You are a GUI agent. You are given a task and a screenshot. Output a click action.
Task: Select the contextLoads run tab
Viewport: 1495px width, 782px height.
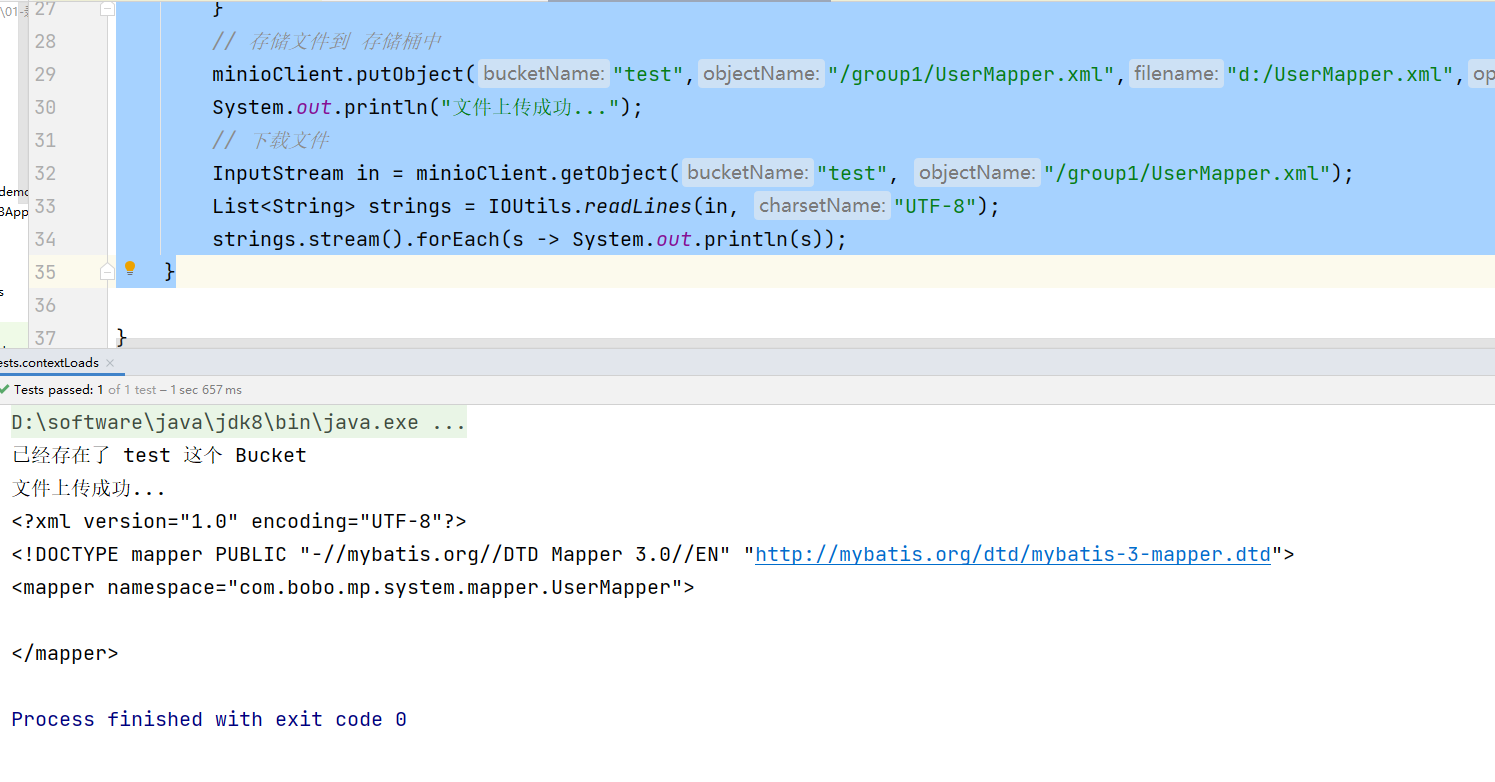click(48, 363)
